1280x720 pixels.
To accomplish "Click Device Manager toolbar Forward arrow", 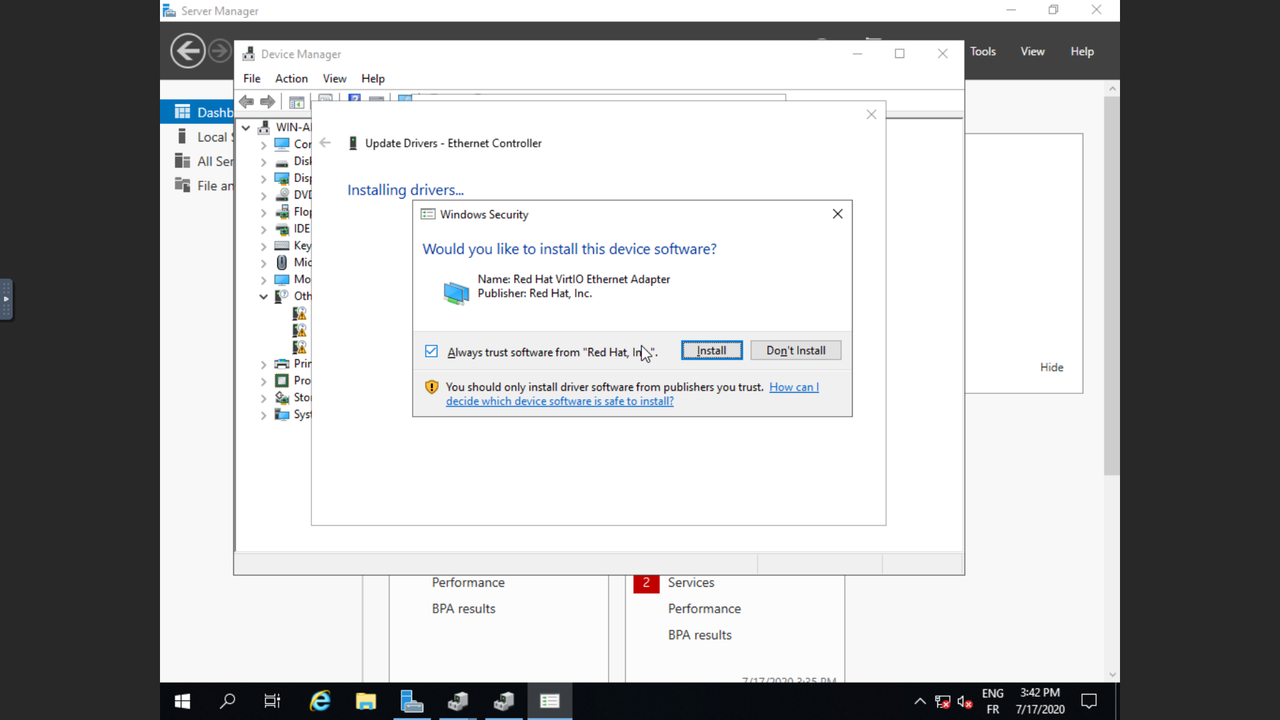I will point(267,102).
